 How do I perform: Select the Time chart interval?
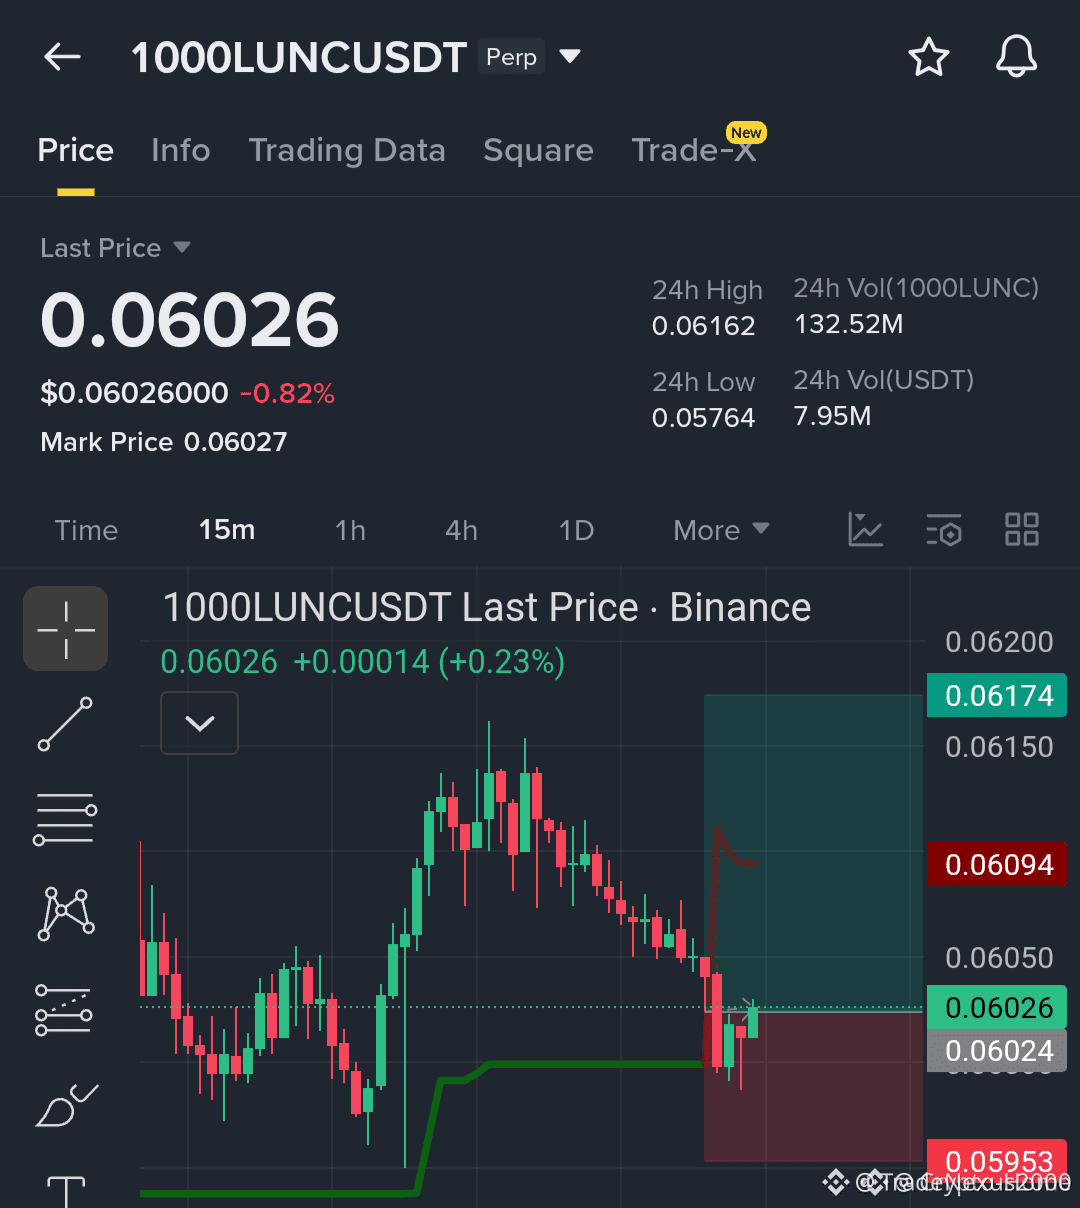tap(86, 530)
